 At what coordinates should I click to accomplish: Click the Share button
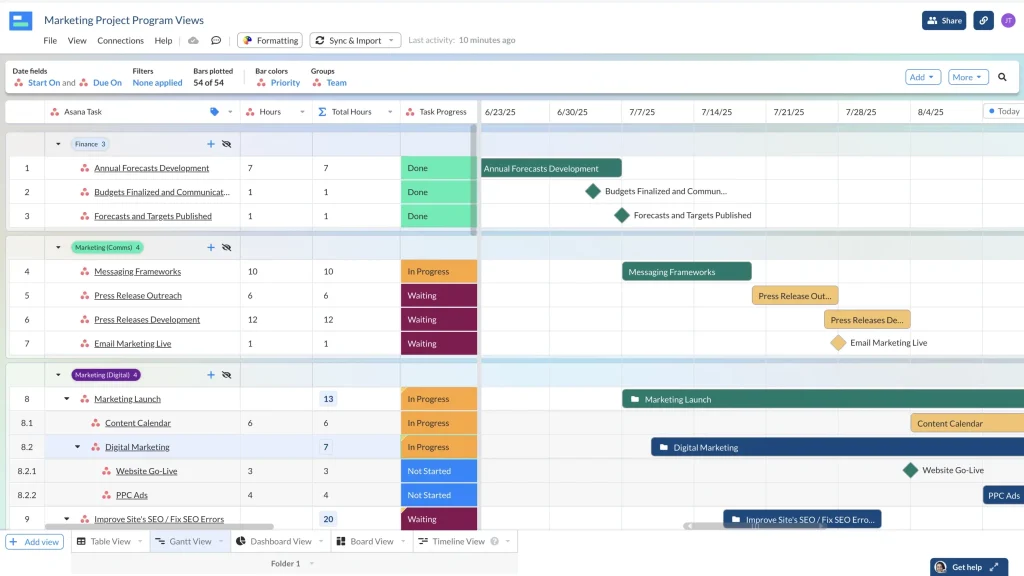click(x=943, y=19)
